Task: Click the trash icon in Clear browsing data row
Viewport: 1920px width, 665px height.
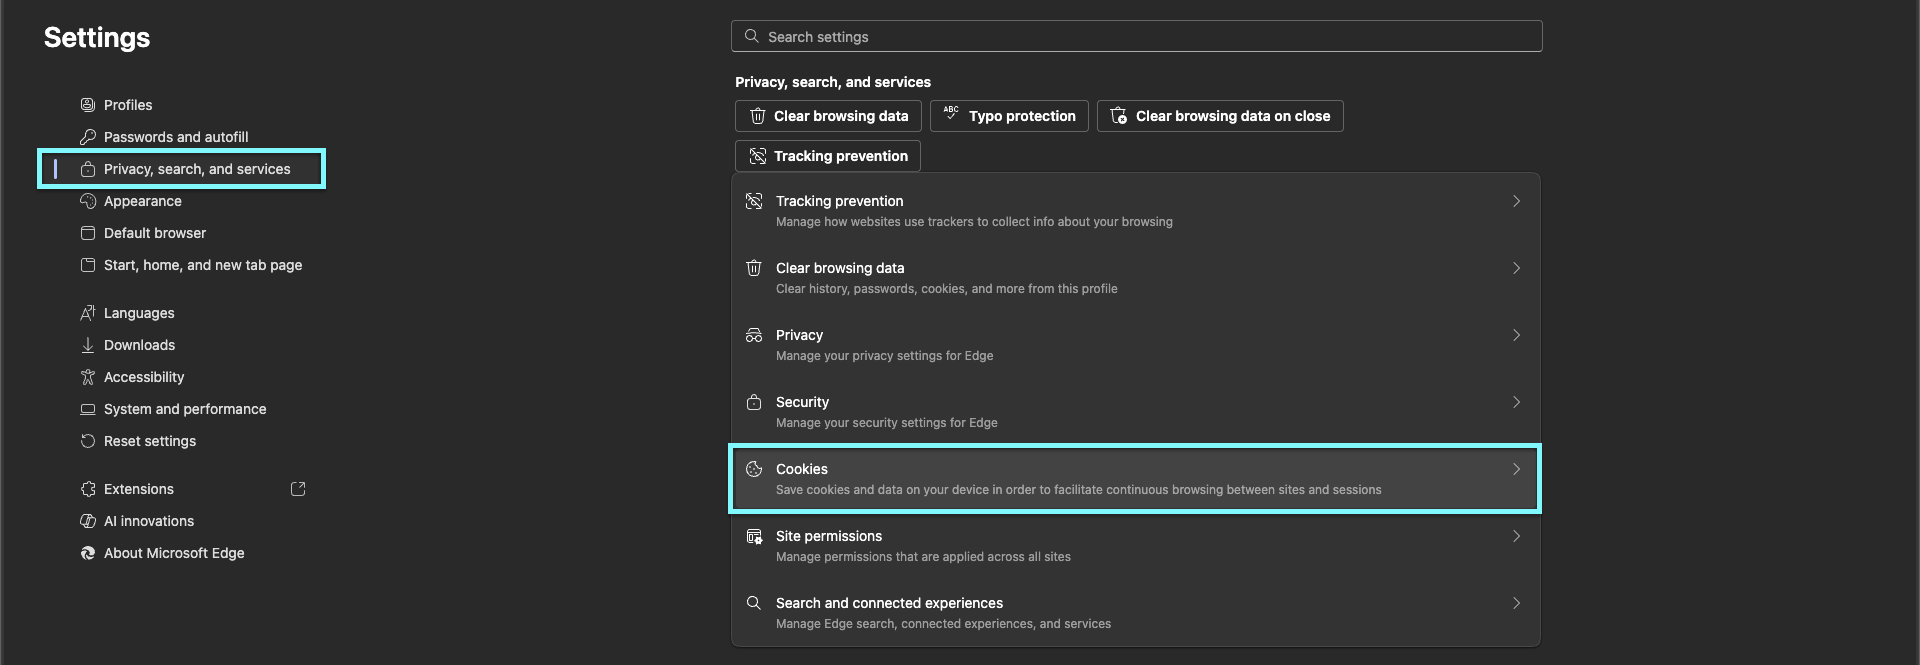Action: pos(754,268)
